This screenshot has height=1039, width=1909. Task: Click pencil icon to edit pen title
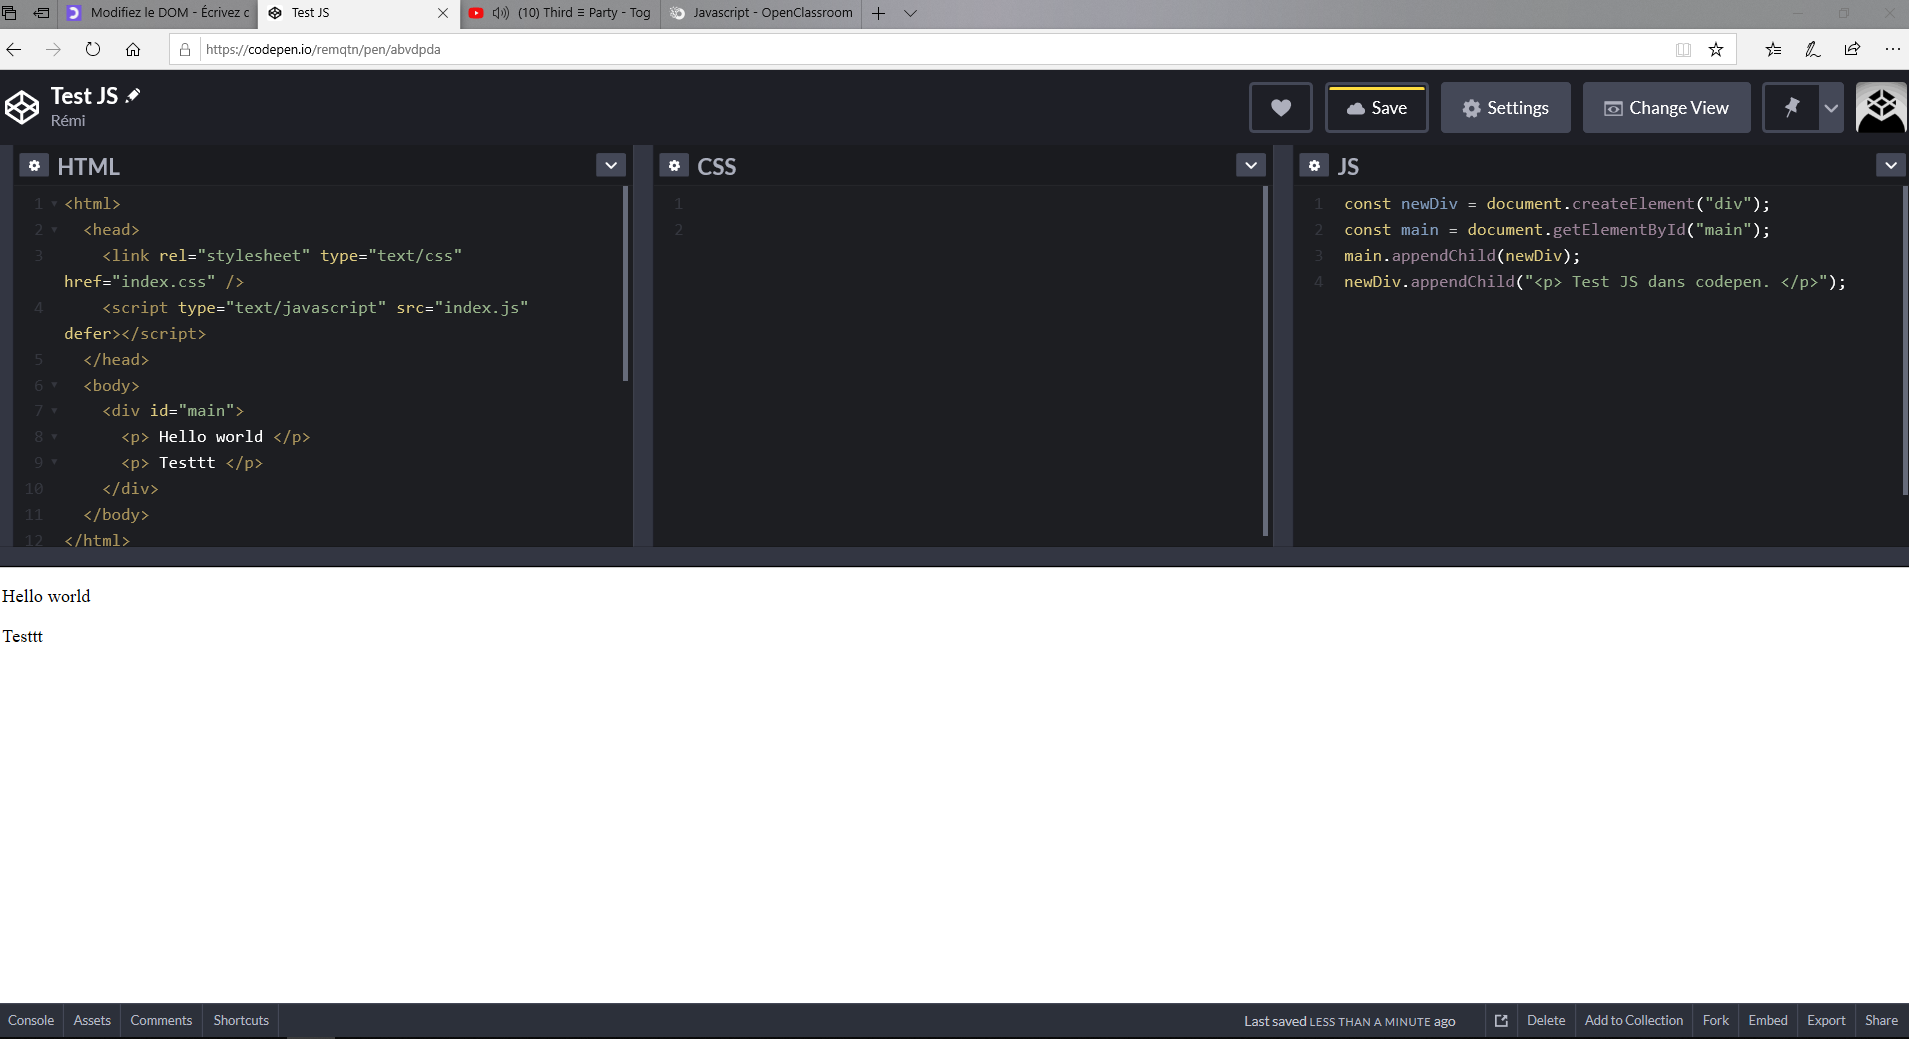[133, 96]
